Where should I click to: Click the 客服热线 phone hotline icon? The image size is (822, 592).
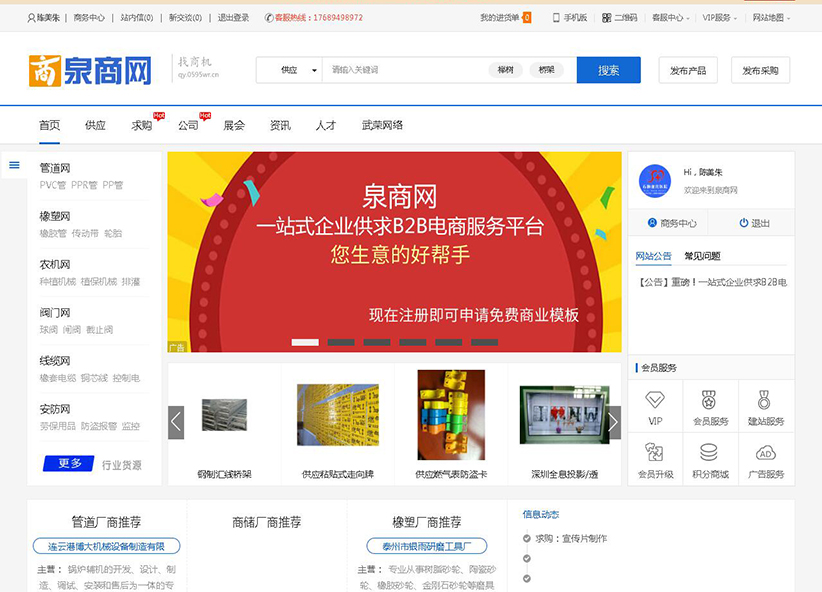coord(264,17)
